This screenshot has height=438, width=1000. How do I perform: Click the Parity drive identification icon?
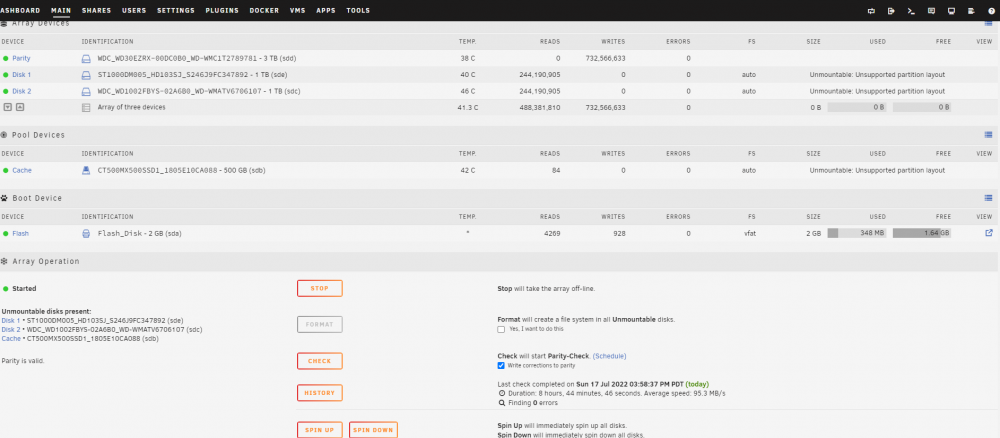click(86, 59)
